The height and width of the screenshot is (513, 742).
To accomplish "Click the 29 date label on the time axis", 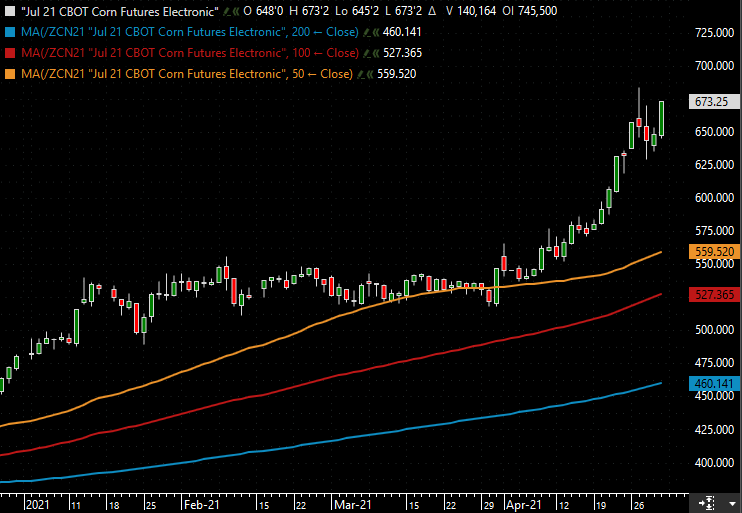I will click(x=488, y=505).
